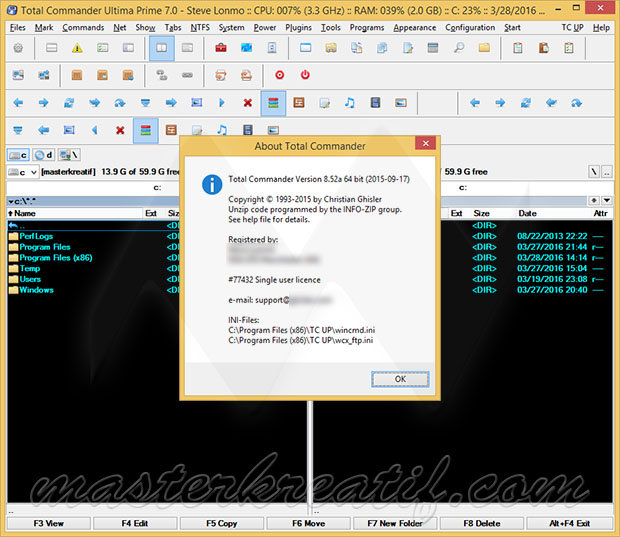Click the clipboard with green checklist icon

569,48
